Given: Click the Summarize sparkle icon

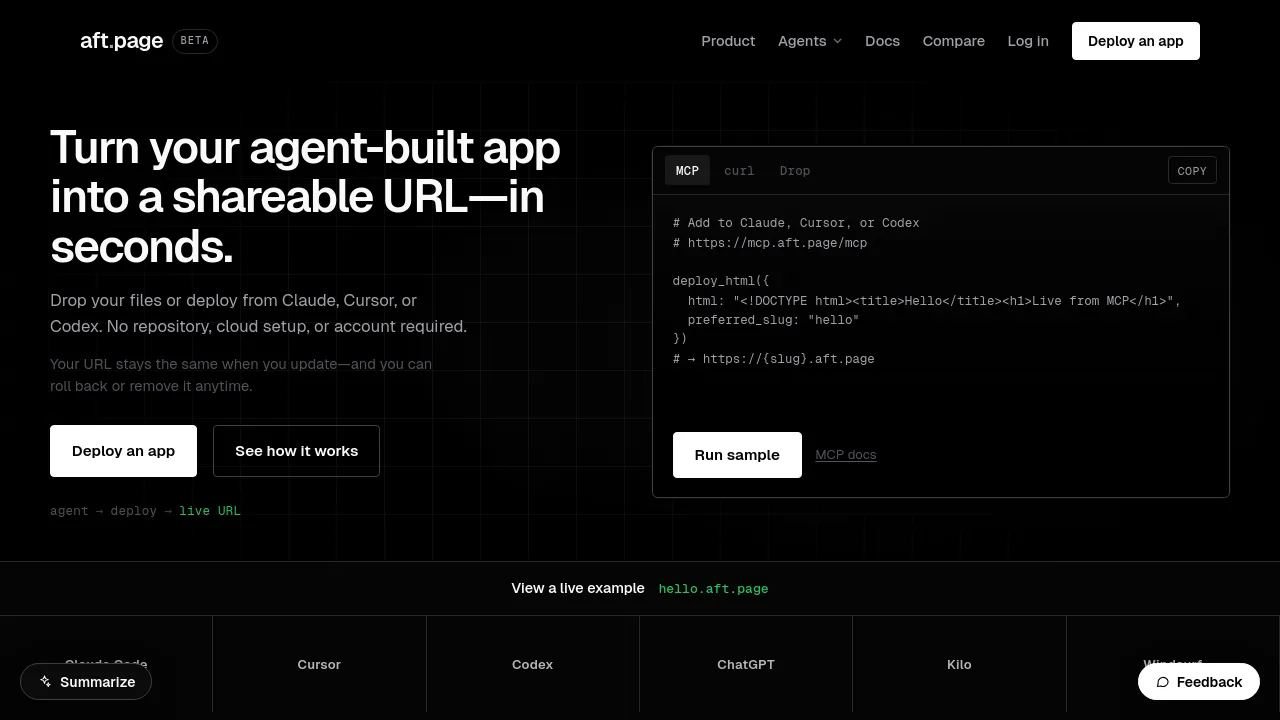Looking at the screenshot, I should click(x=45, y=682).
